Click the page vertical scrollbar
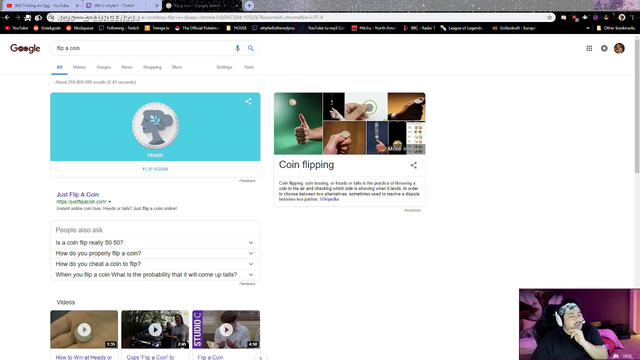640x360 pixels. tap(637, 106)
